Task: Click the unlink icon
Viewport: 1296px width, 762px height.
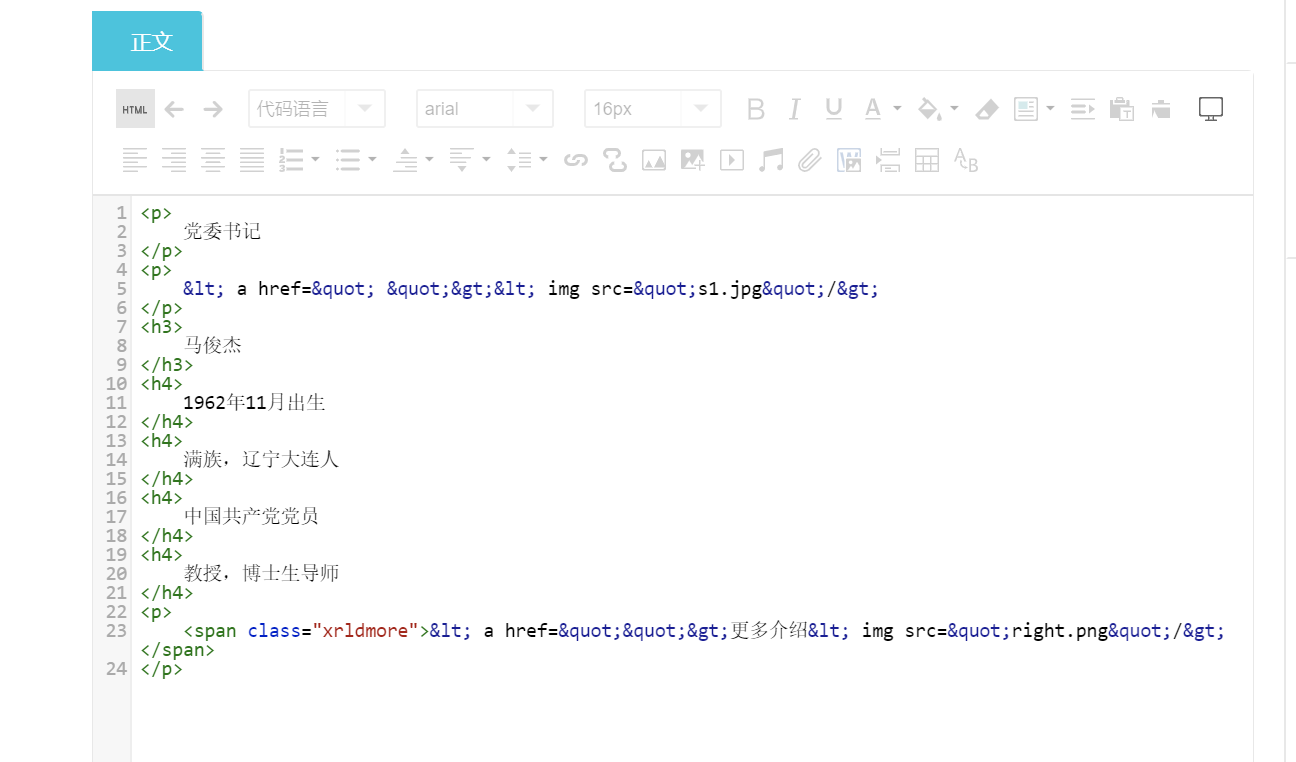Action: tap(615, 159)
